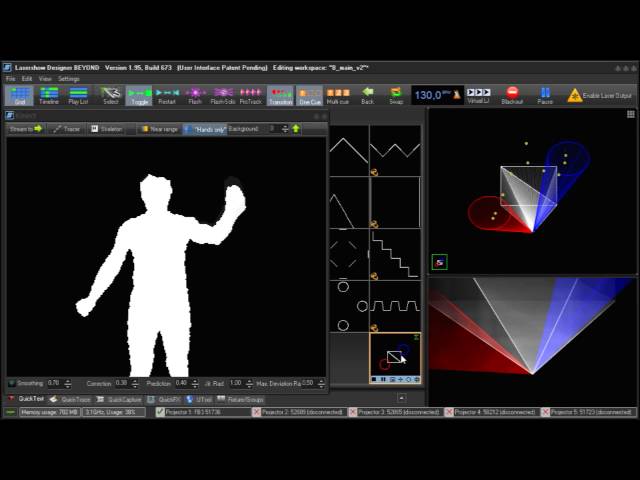640x480 pixels.
Task: Open the File menu
Action: point(10,79)
